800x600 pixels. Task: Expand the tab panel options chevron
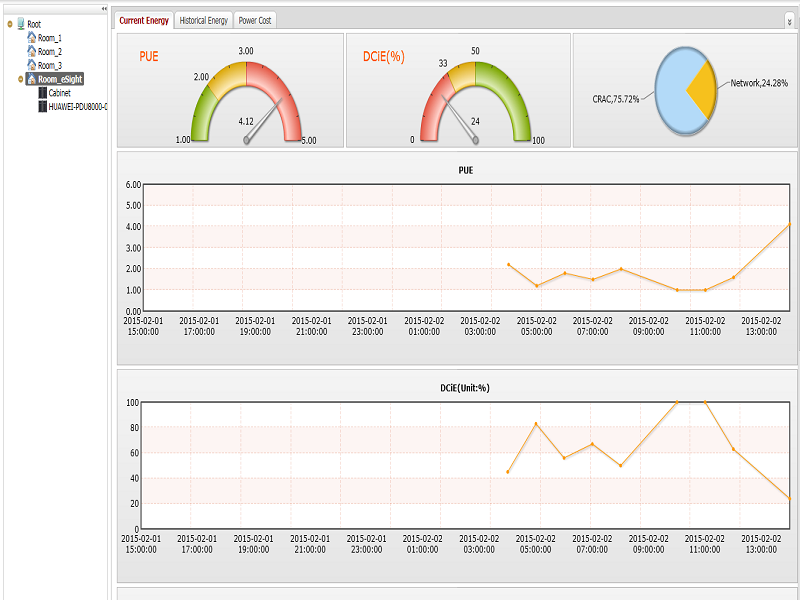point(789,21)
